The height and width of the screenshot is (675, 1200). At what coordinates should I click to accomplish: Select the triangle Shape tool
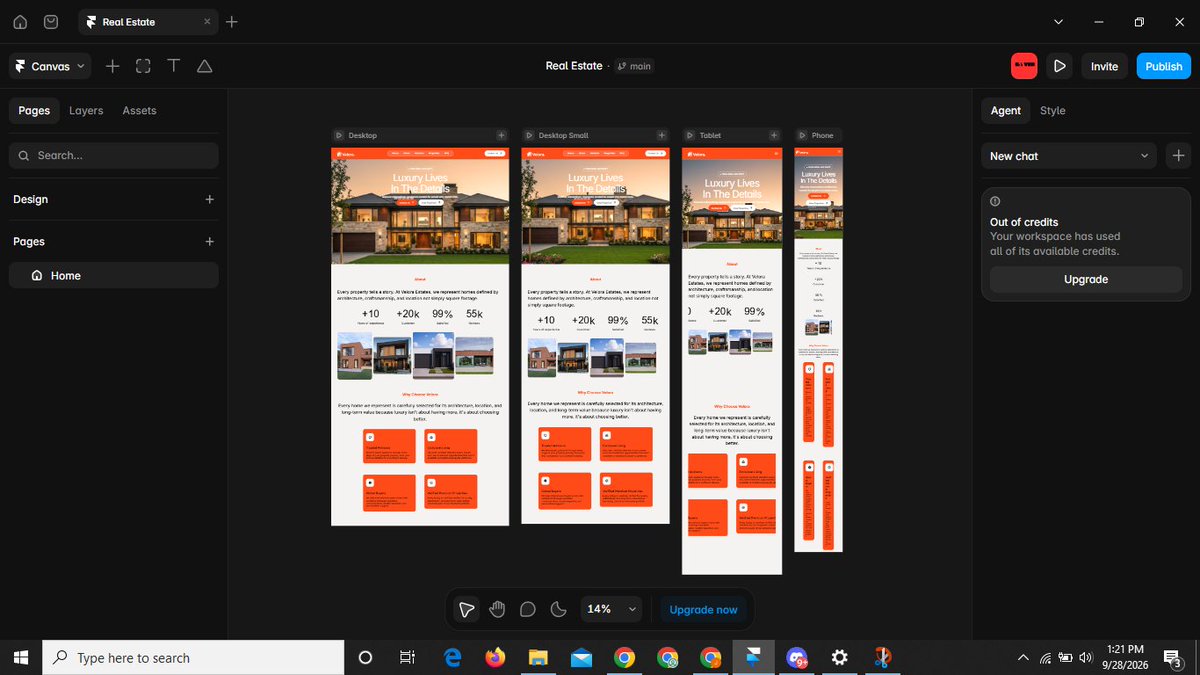(205, 66)
